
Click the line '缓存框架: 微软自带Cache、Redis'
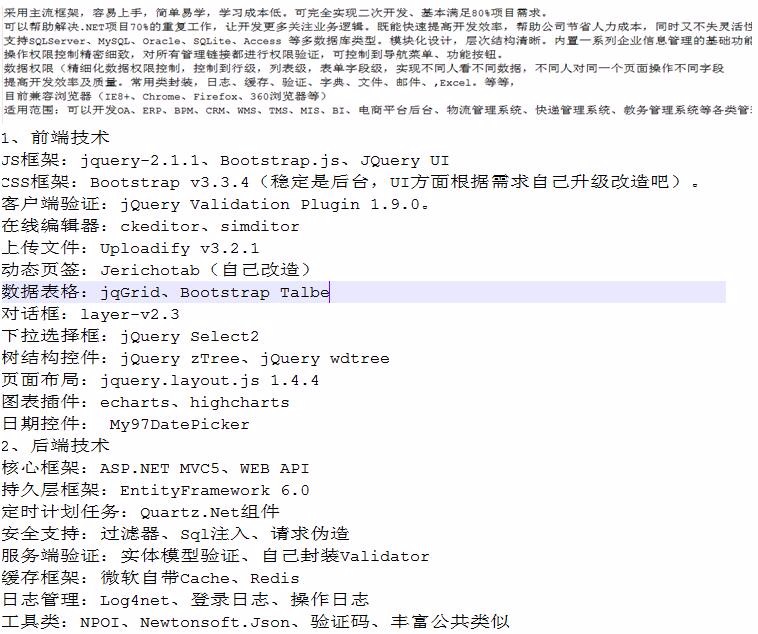click(x=150, y=578)
